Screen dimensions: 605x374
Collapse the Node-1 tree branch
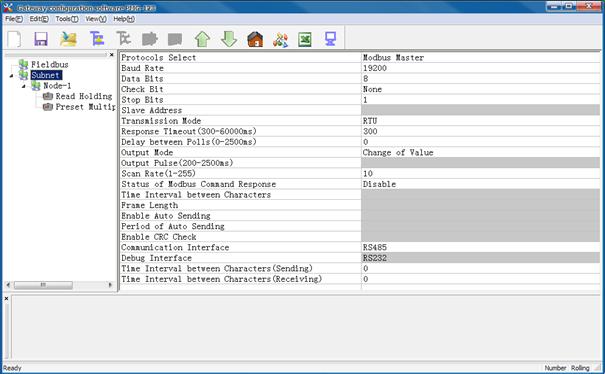click(x=24, y=86)
